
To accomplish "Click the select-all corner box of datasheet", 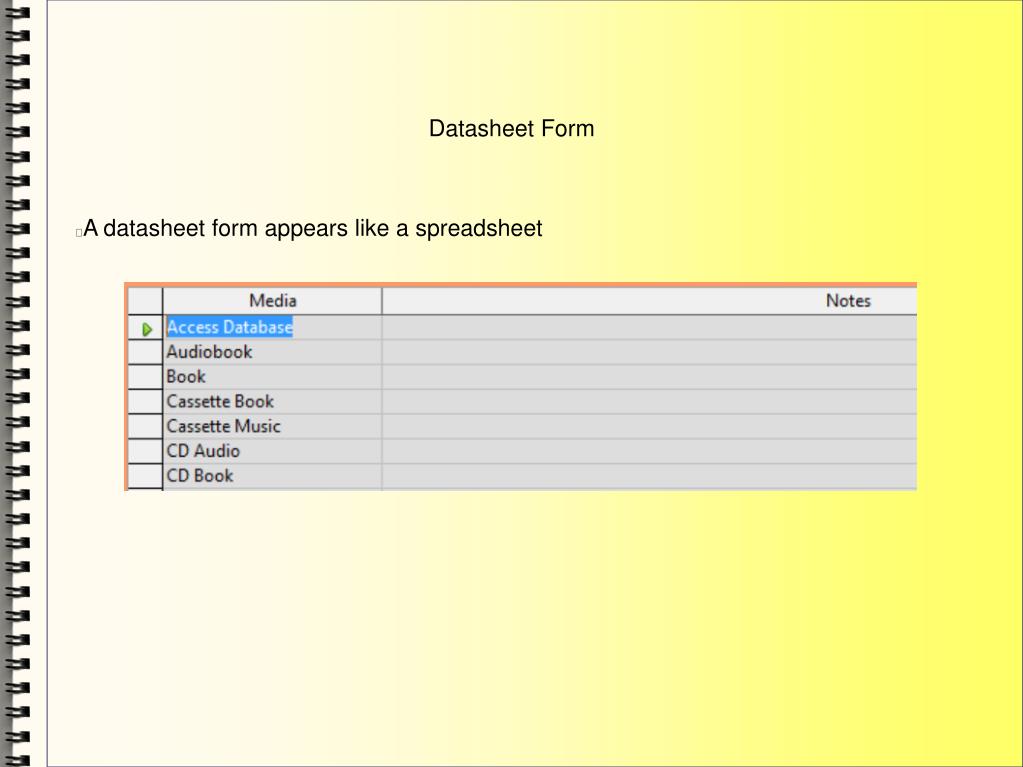I will point(145,301).
